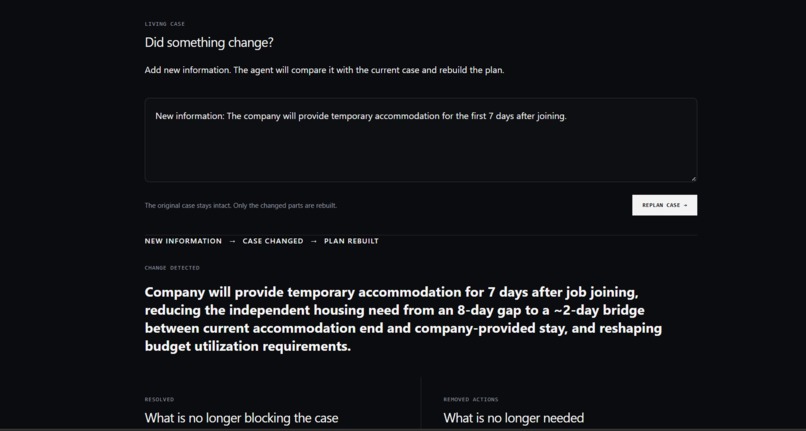Select the CASE CHANGED step label
The height and width of the screenshot is (431, 806).
pyautogui.click(x=273, y=241)
